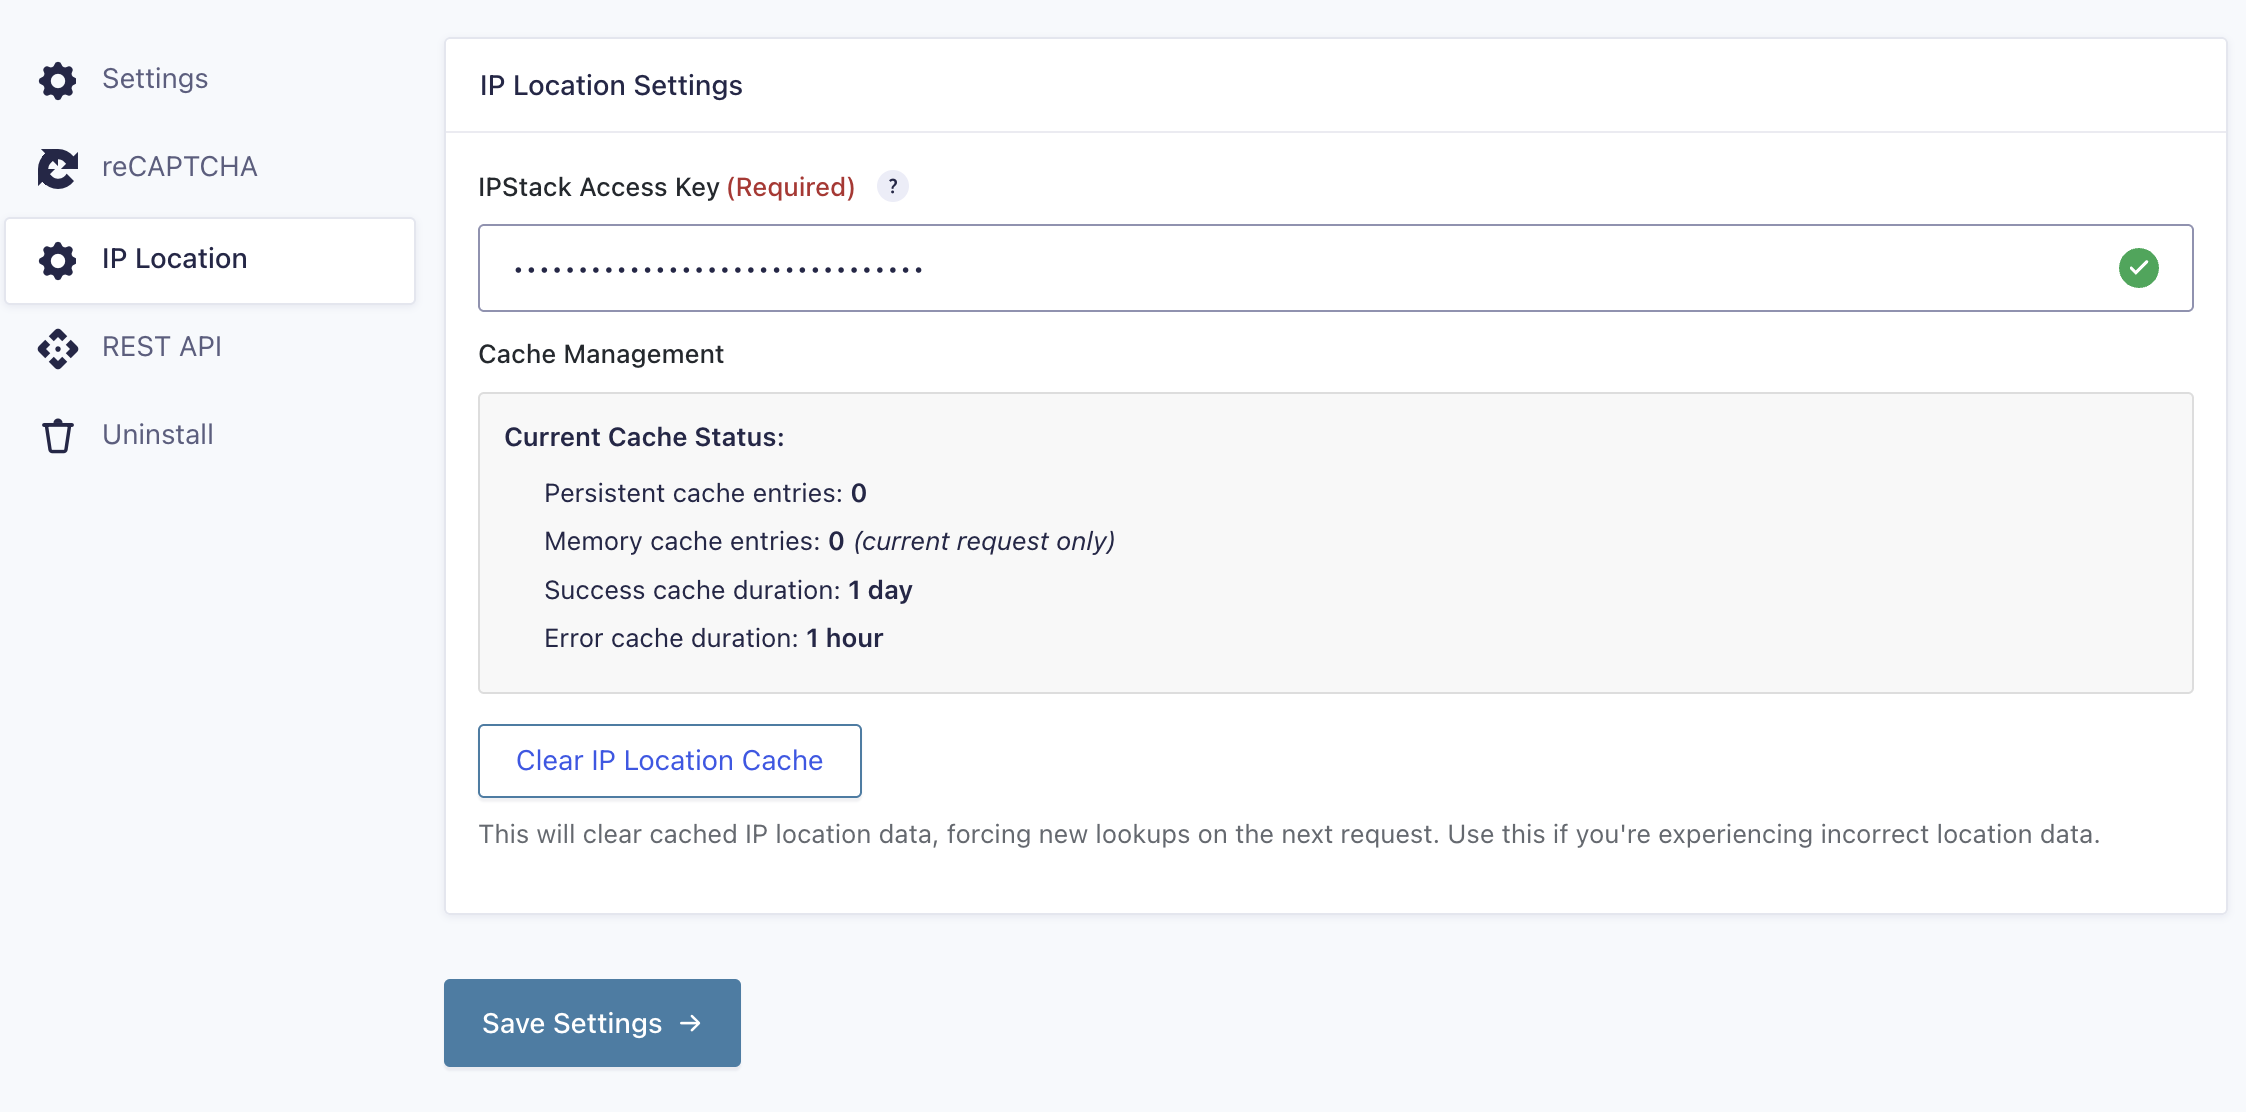Go to the reCAPTCHA section
Viewport: 2246px width, 1112px height.
[180, 167]
